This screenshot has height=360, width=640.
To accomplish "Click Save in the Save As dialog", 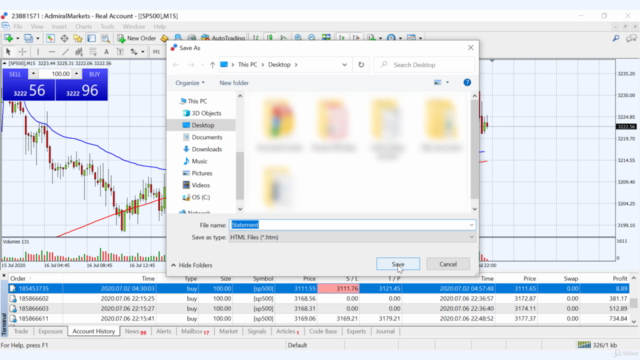I will click(x=398, y=264).
